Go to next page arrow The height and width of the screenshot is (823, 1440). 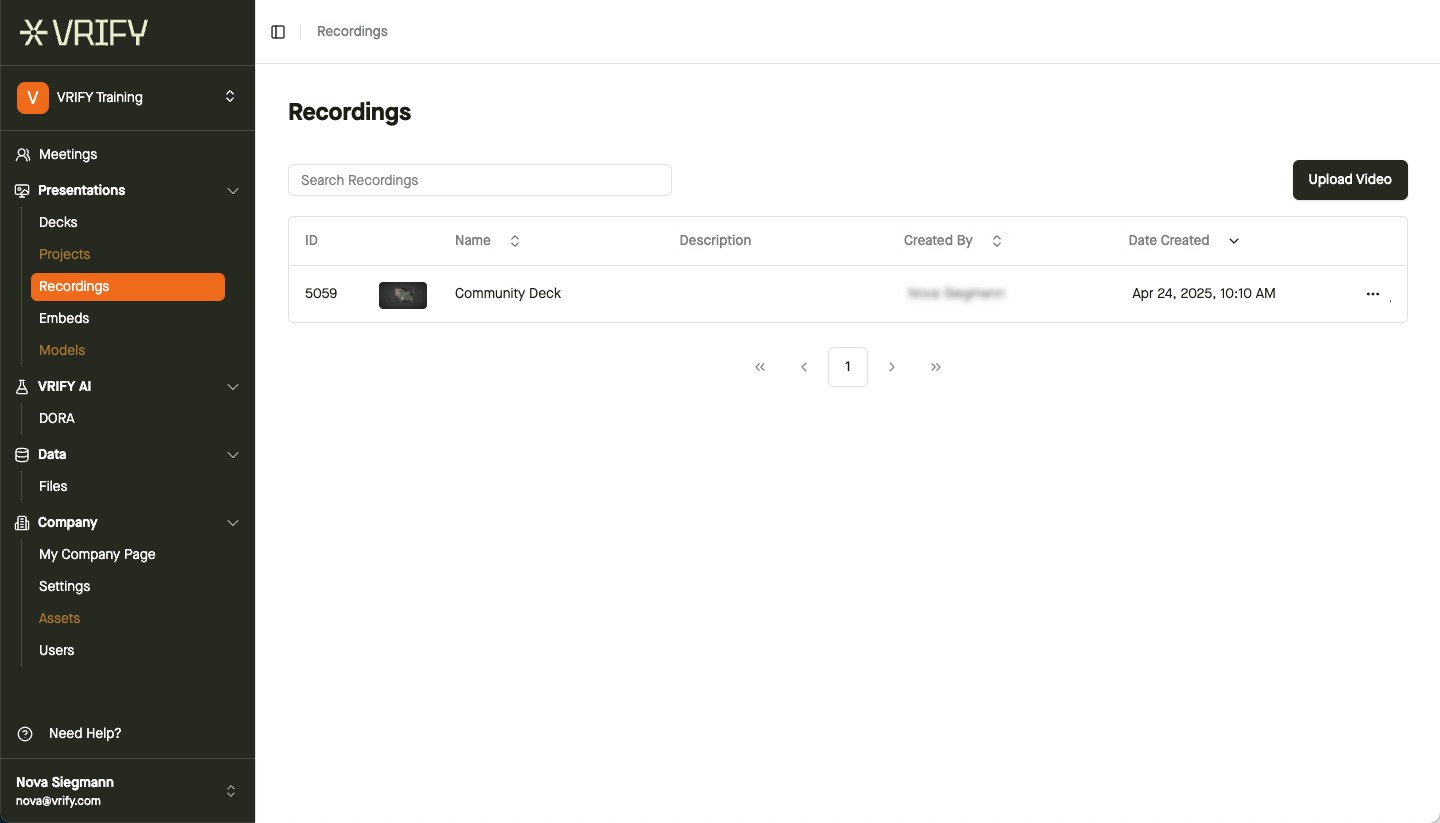click(x=892, y=367)
